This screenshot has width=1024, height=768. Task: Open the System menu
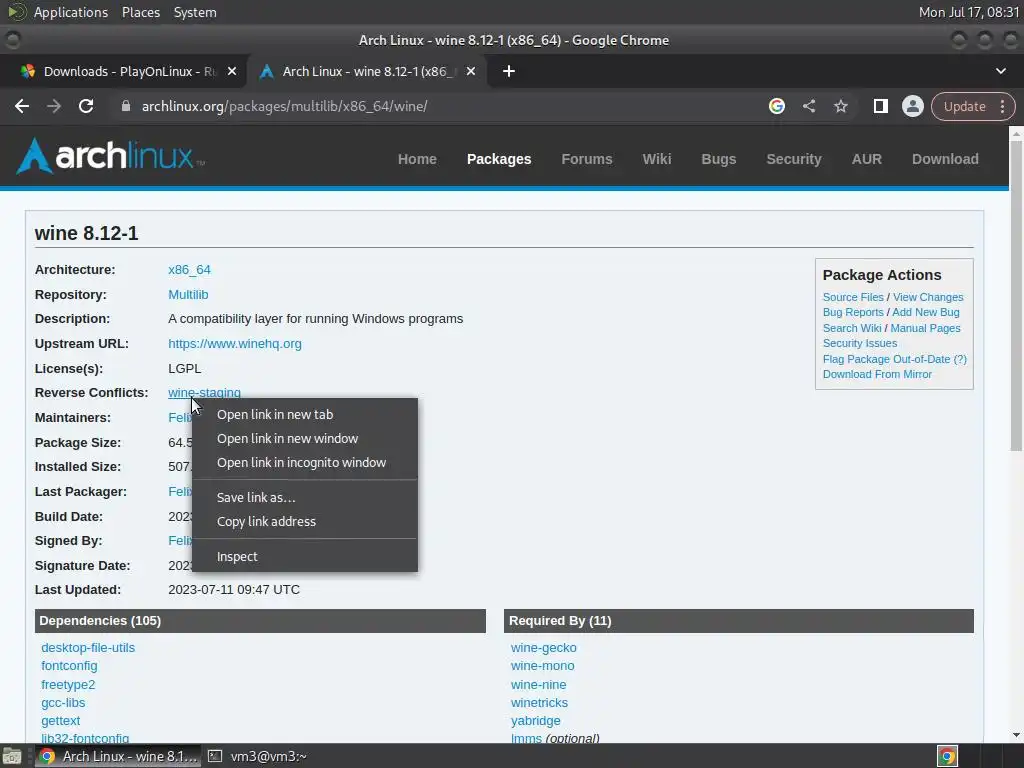point(195,12)
